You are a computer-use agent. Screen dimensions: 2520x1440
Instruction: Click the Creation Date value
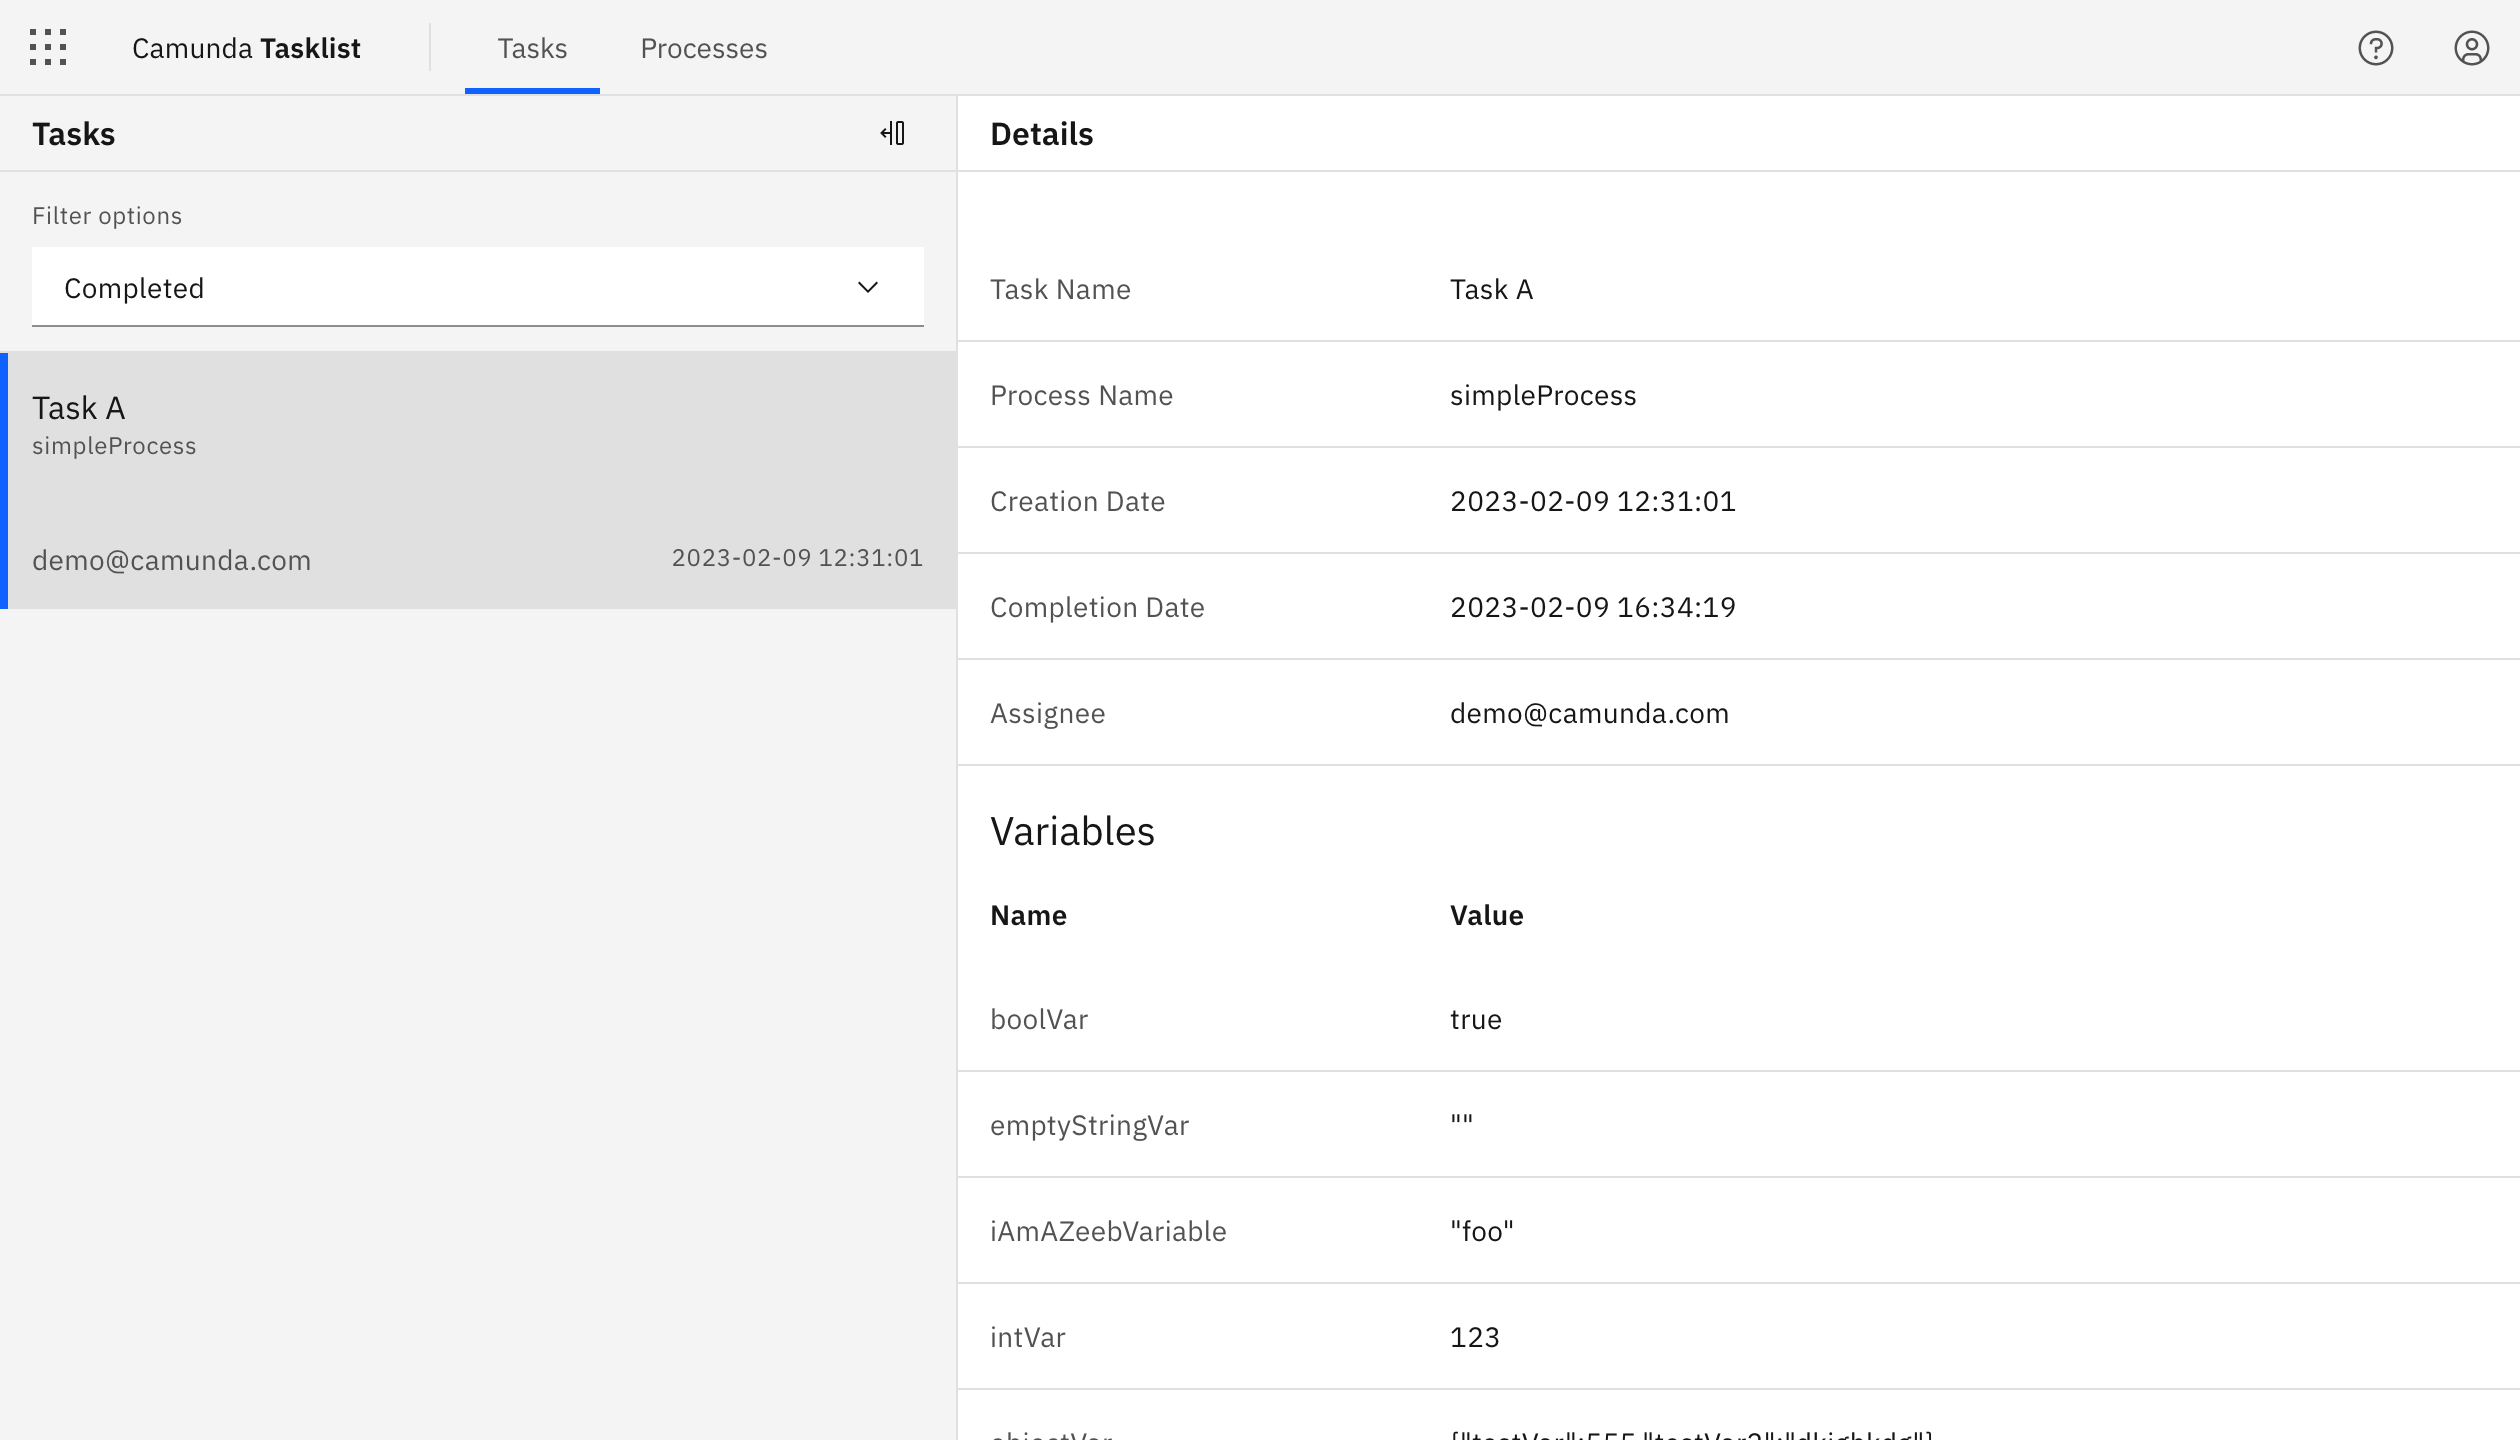click(x=1592, y=501)
